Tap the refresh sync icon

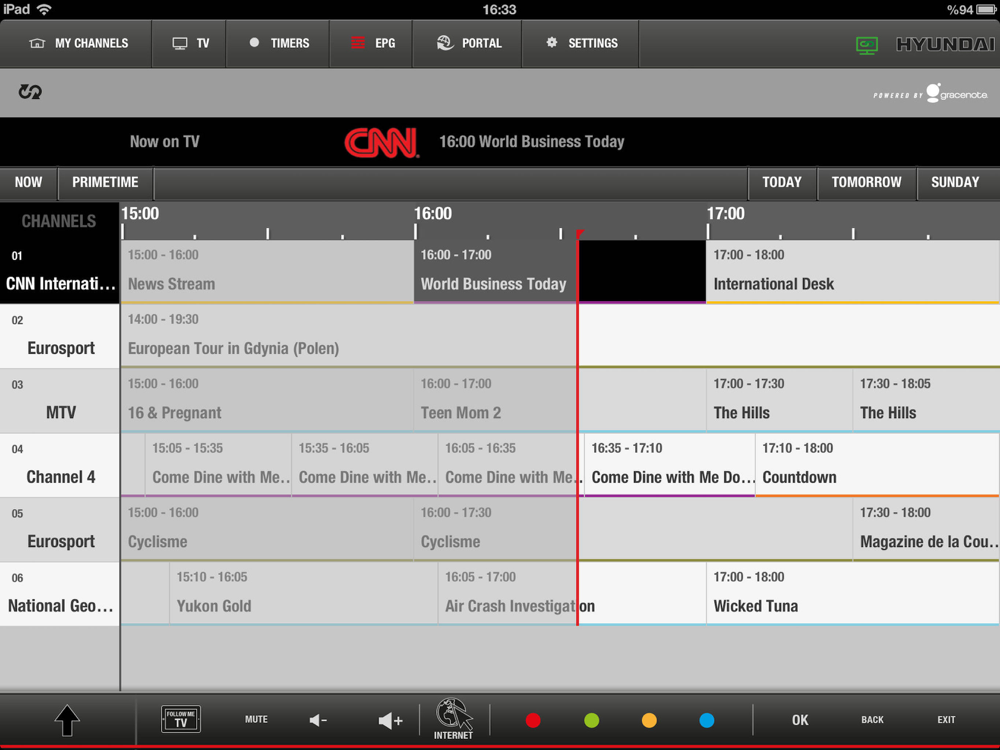29,92
